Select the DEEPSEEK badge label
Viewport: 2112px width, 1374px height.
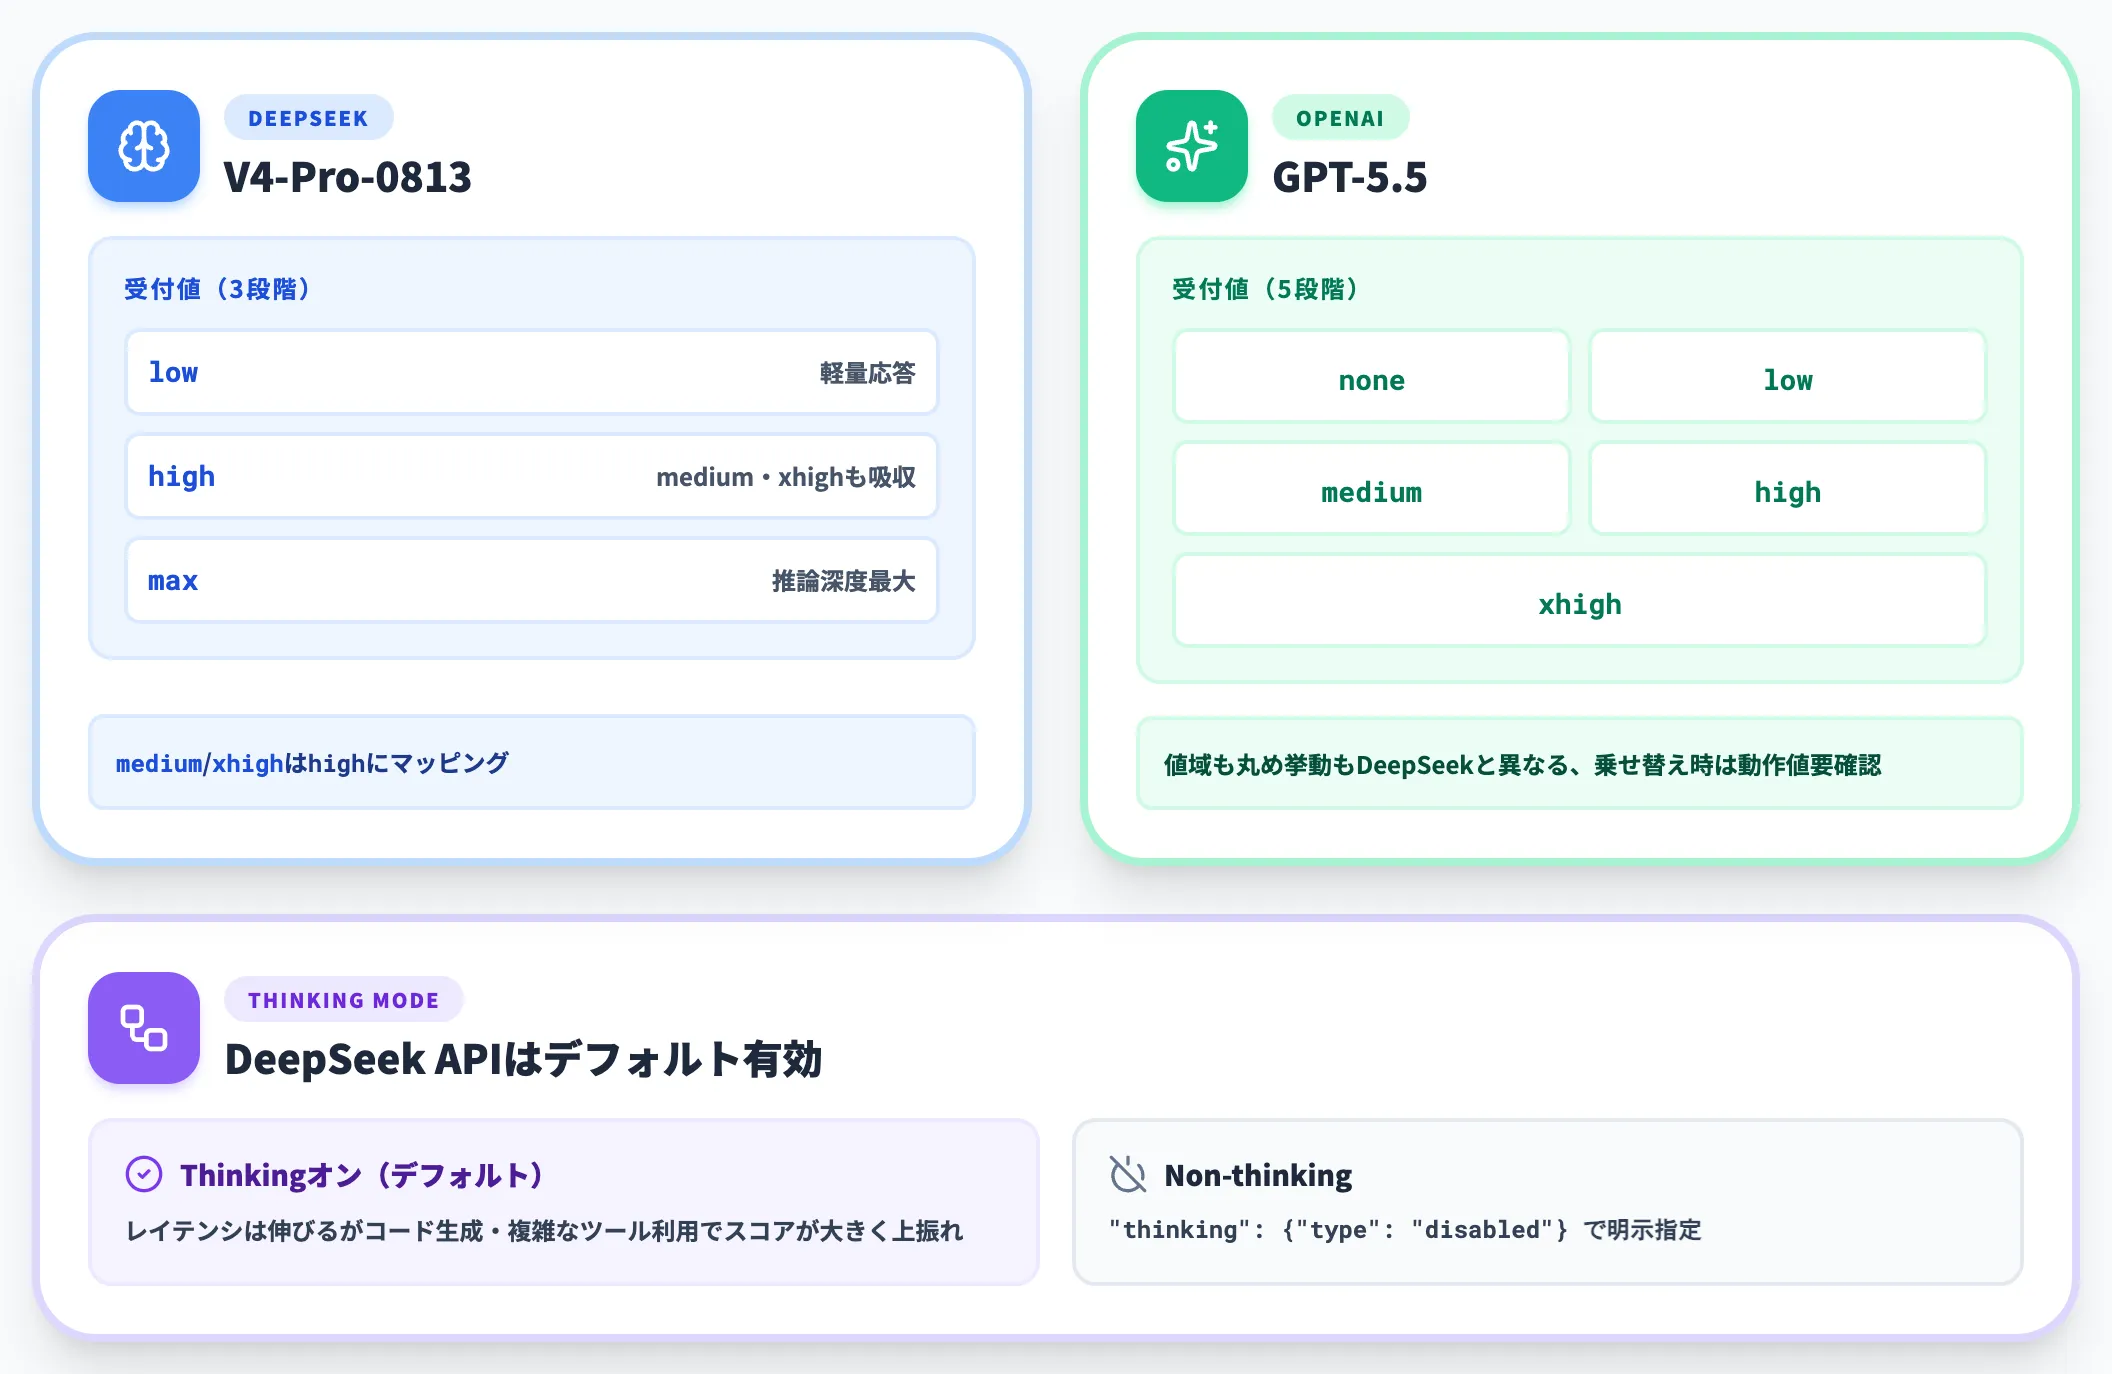[308, 118]
